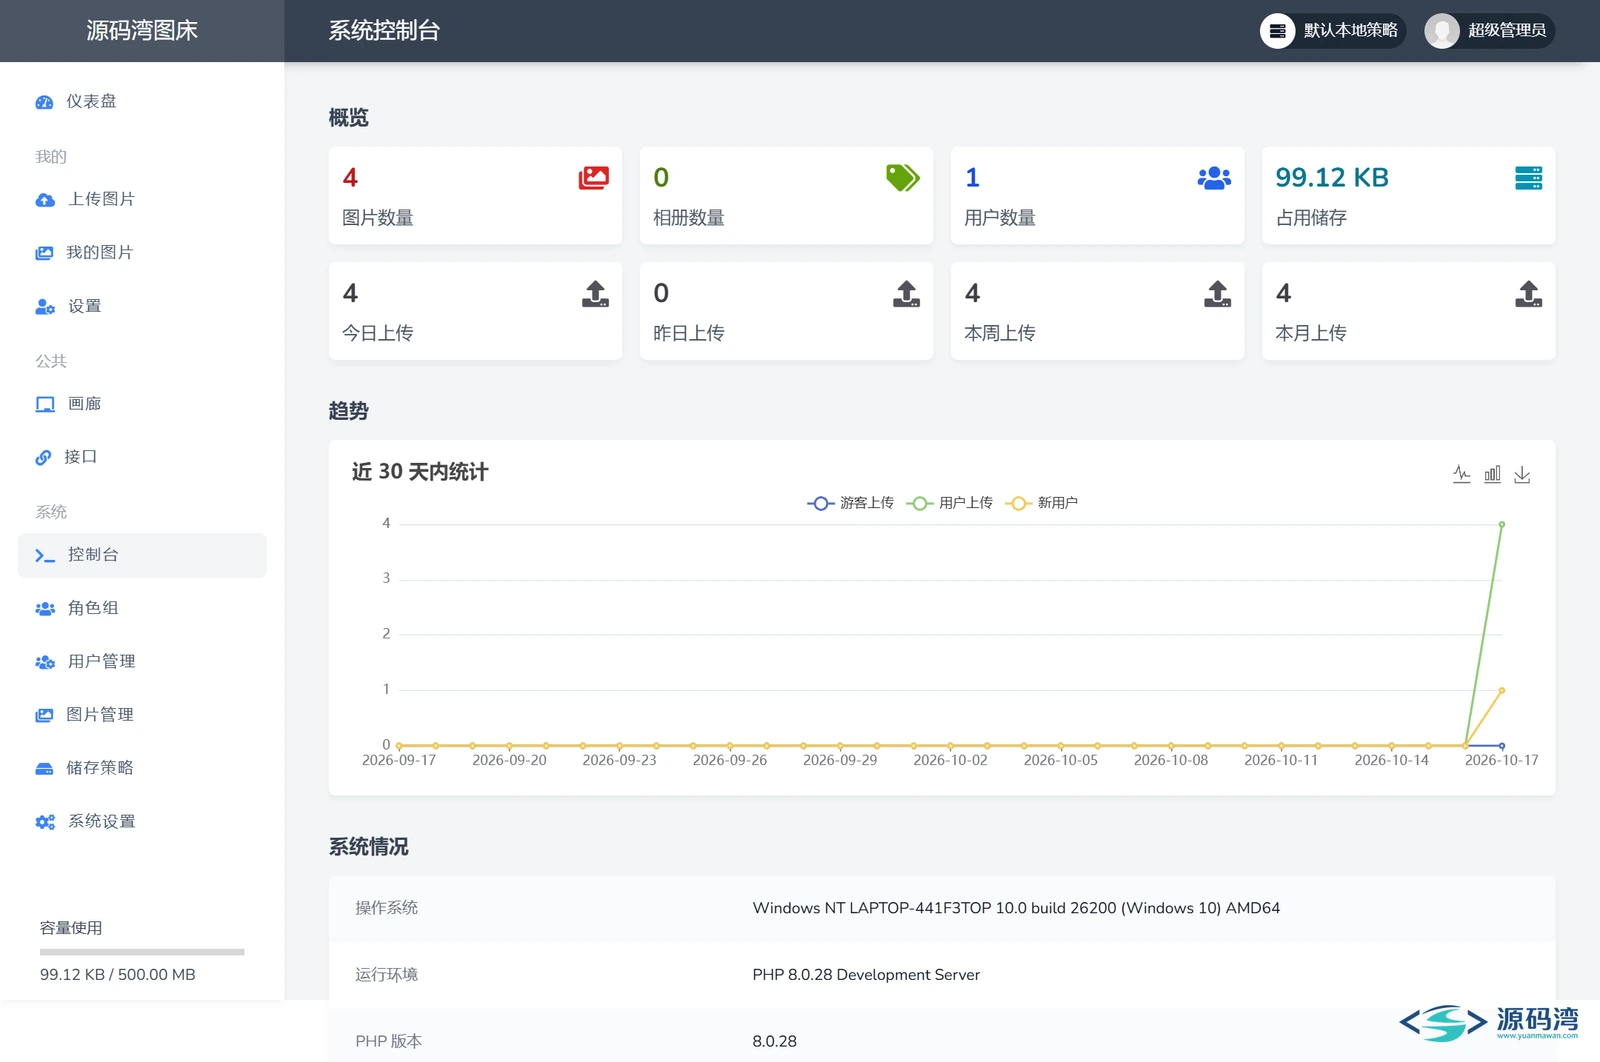Click the upload icon in 本月上传 card
Image resolution: width=1600 pixels, height=1062 pixels.
1528,294
